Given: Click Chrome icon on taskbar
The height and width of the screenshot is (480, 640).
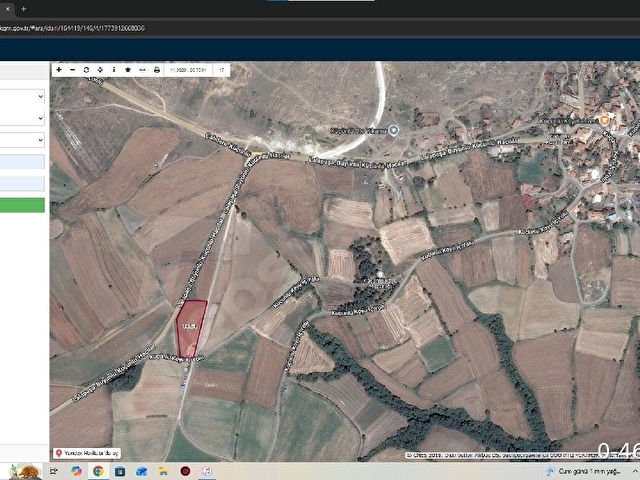Looking at the screenshot, I should click(98, 471).
